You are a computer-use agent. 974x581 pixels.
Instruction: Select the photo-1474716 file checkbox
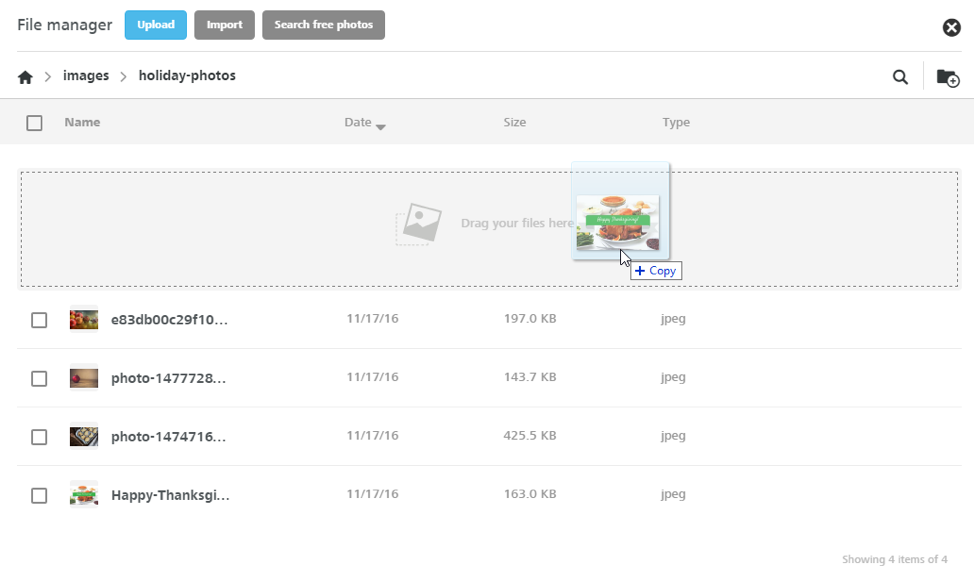pyautogui.click(x=39, y=437)
